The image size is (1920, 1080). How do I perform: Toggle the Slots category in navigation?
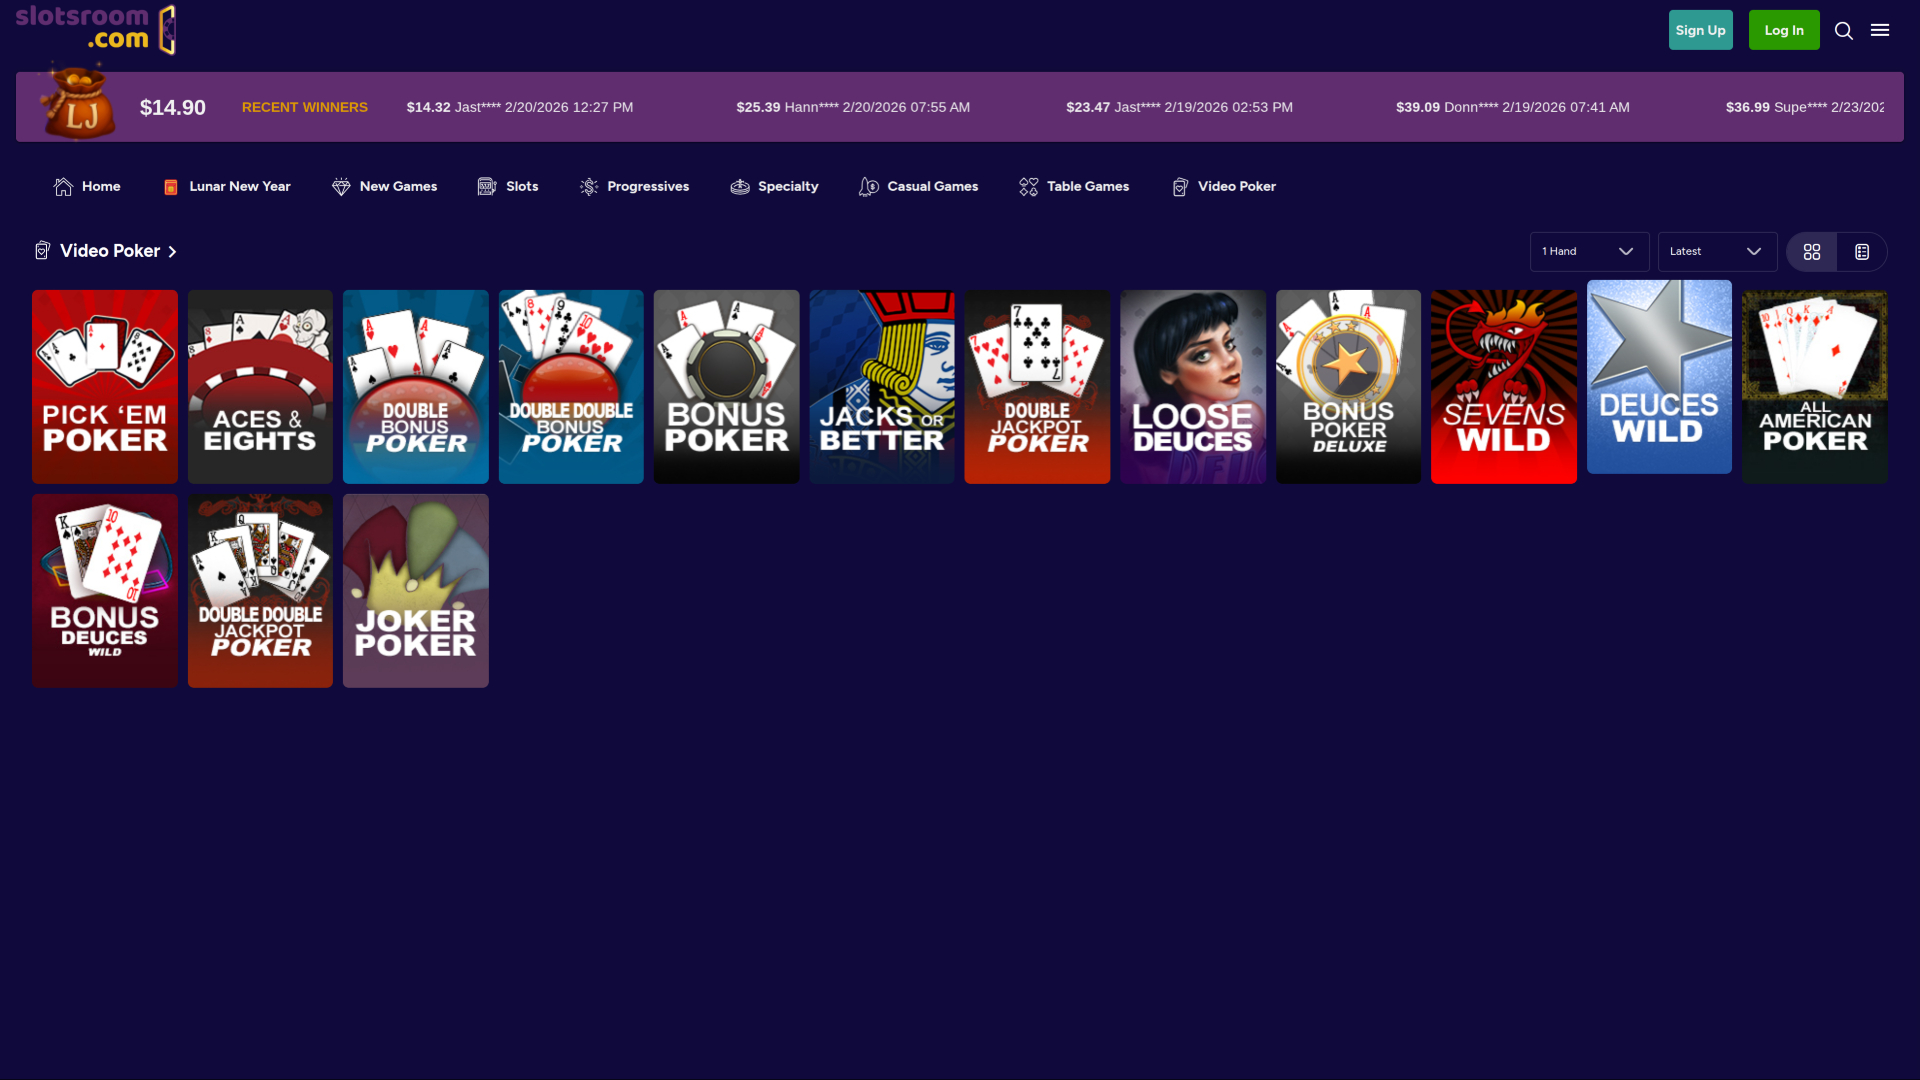click(x=488, y=186)
